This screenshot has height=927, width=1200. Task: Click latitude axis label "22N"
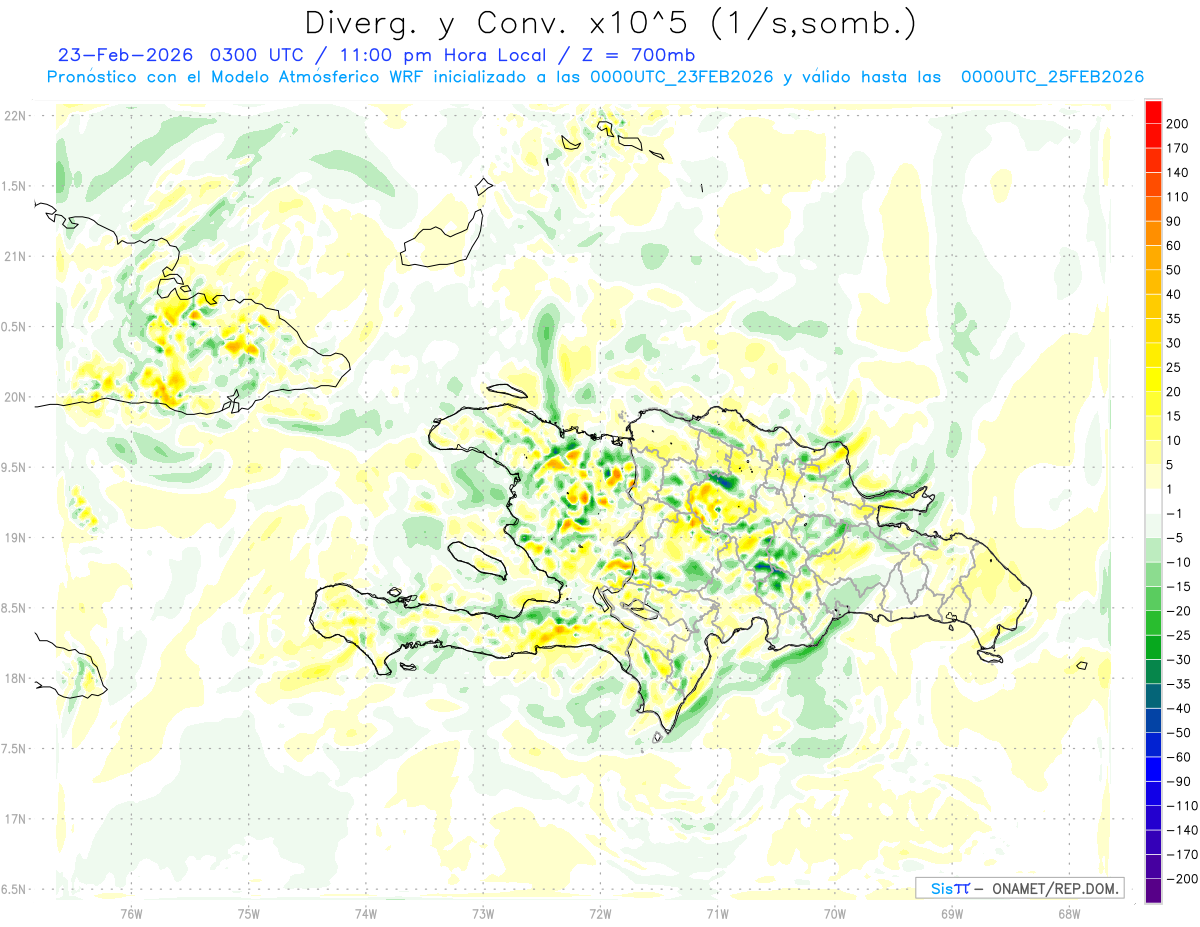pos(15,115)
